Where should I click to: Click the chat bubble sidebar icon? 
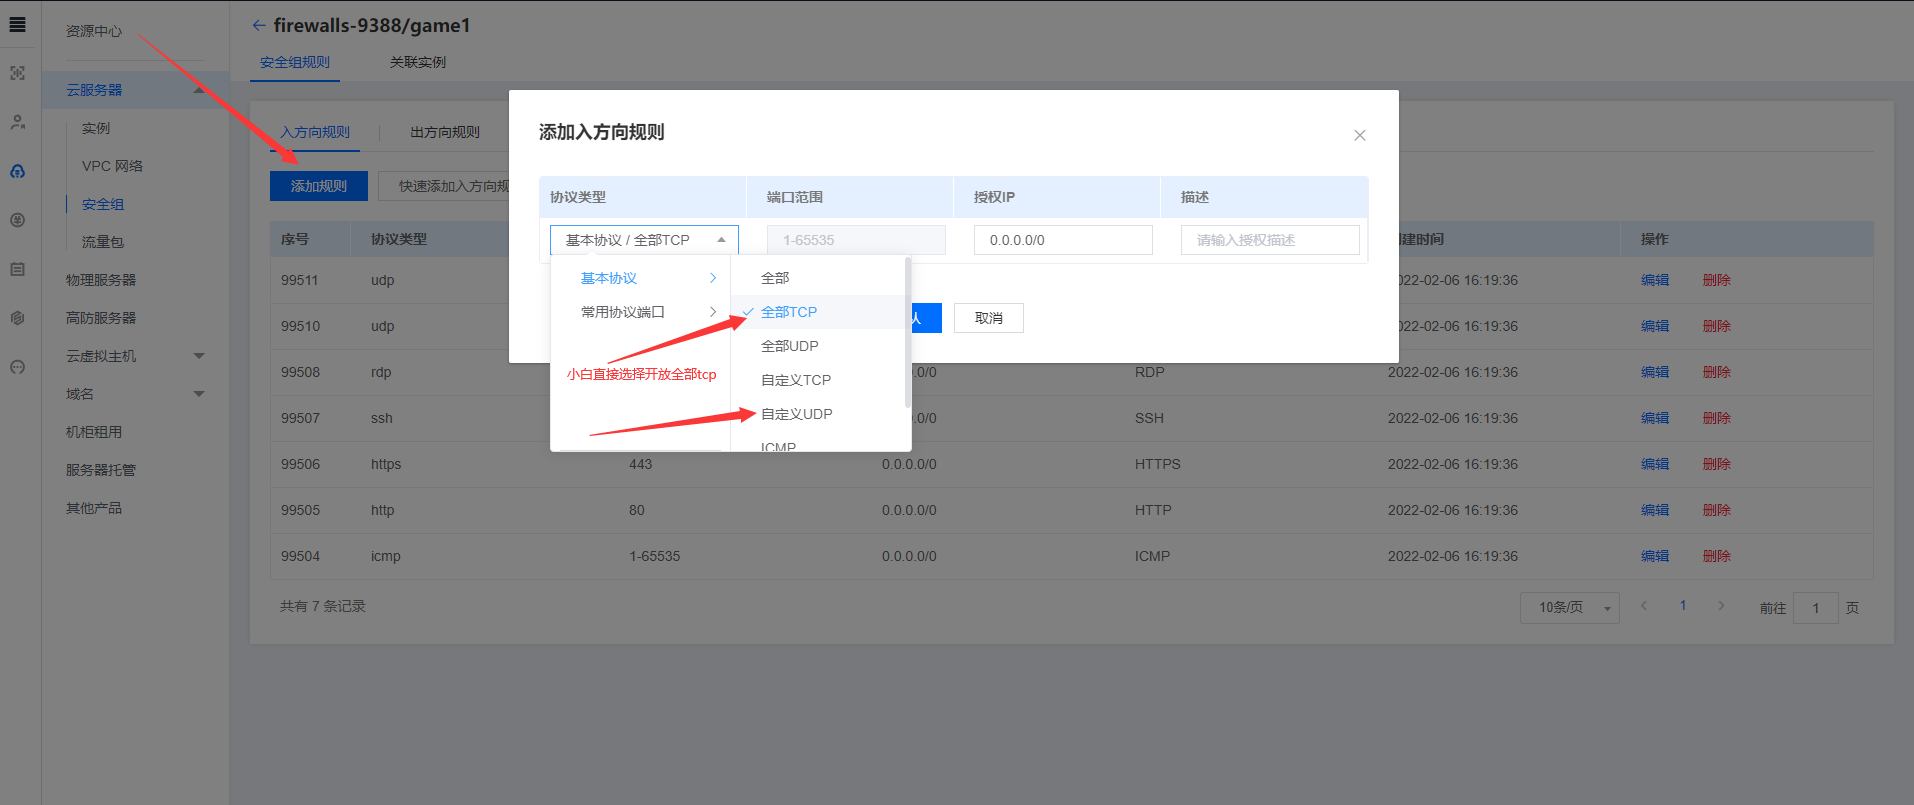[x=17, y=367]
